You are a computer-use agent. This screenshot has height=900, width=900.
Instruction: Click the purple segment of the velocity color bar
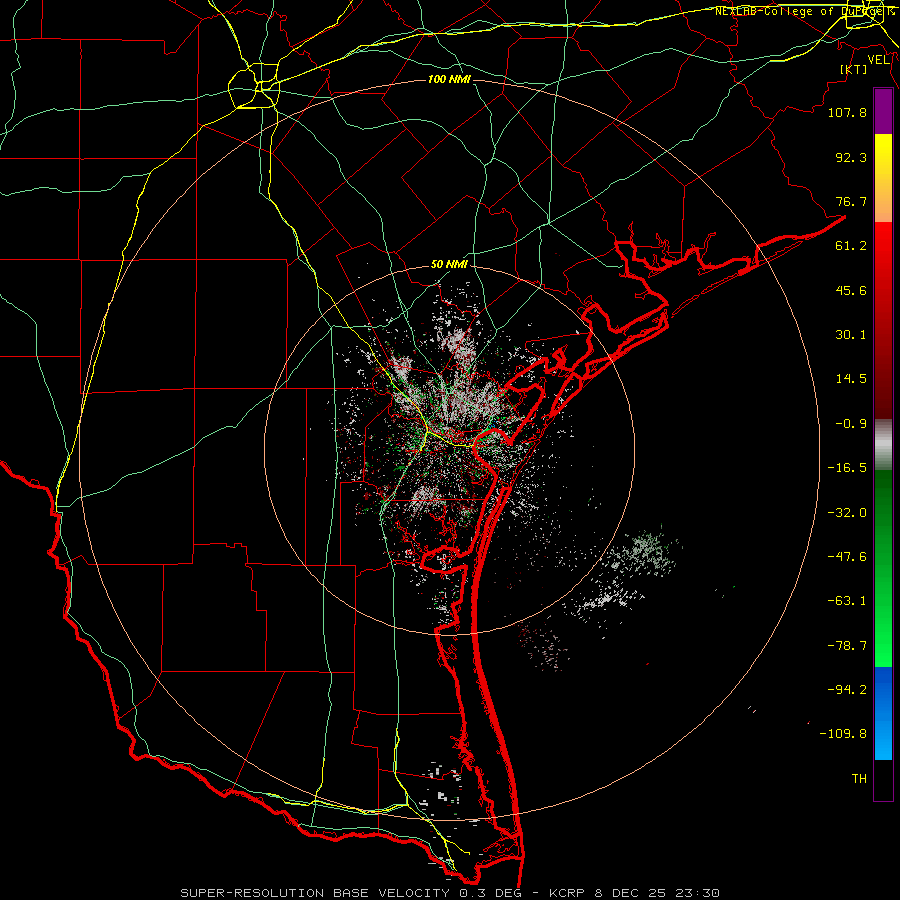883,112
